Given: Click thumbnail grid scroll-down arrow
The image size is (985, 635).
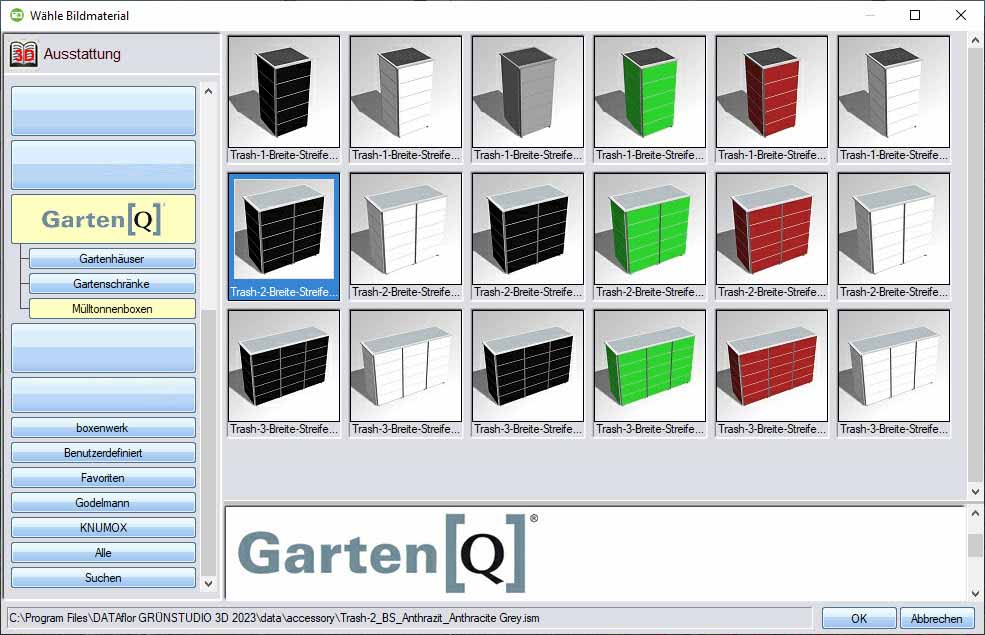Looking at the screenshot, I should click(975, 492).
